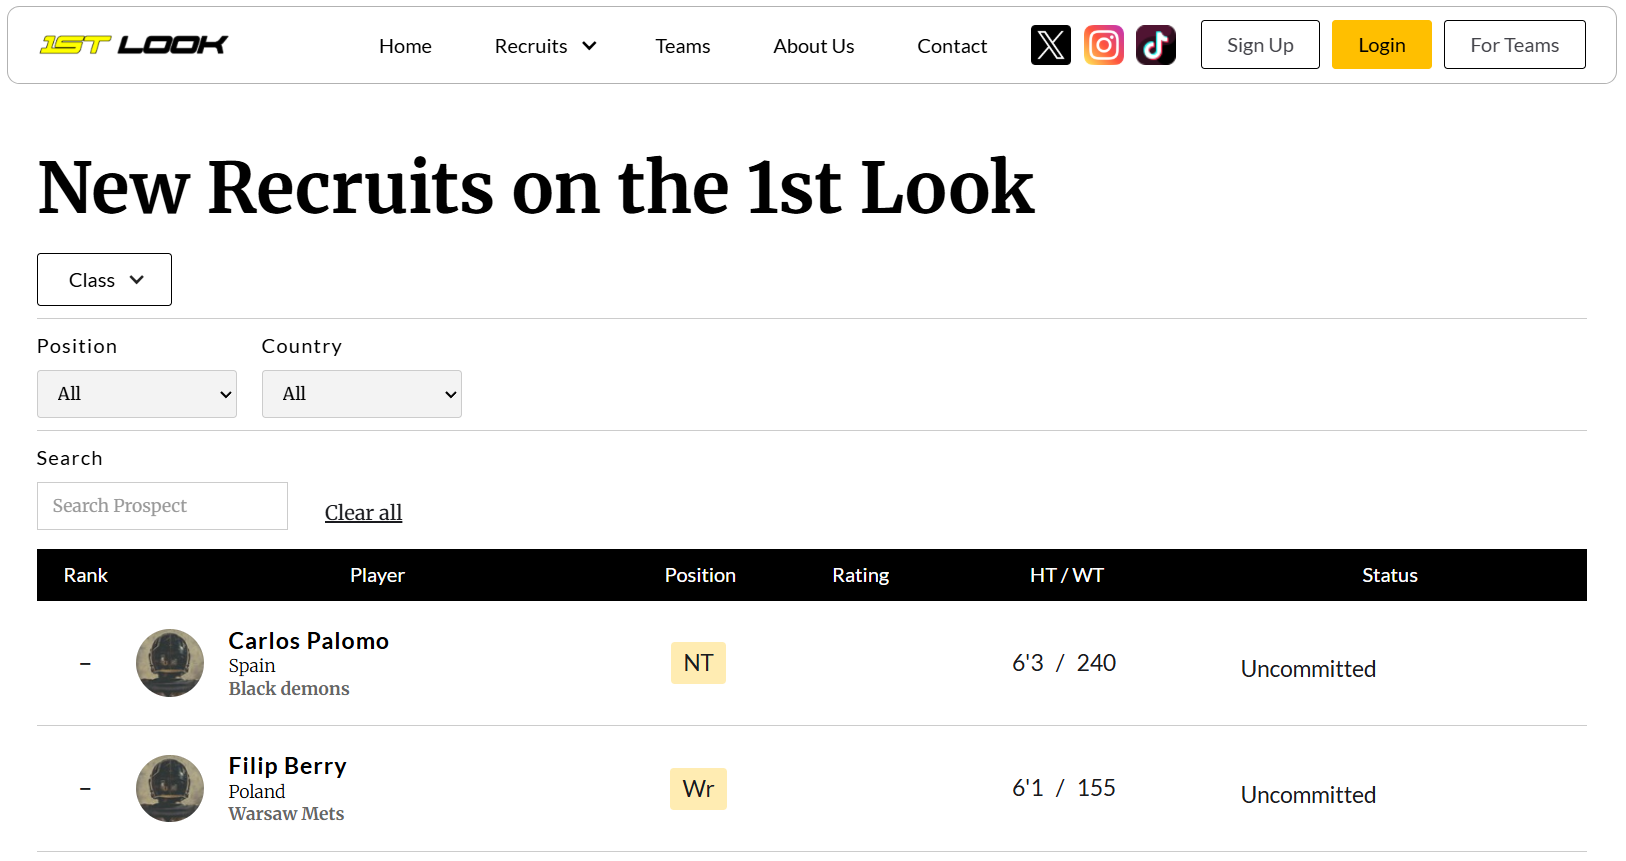Click the Login button
Viewport: 1626px width, 861px height.
point(1381,44)
